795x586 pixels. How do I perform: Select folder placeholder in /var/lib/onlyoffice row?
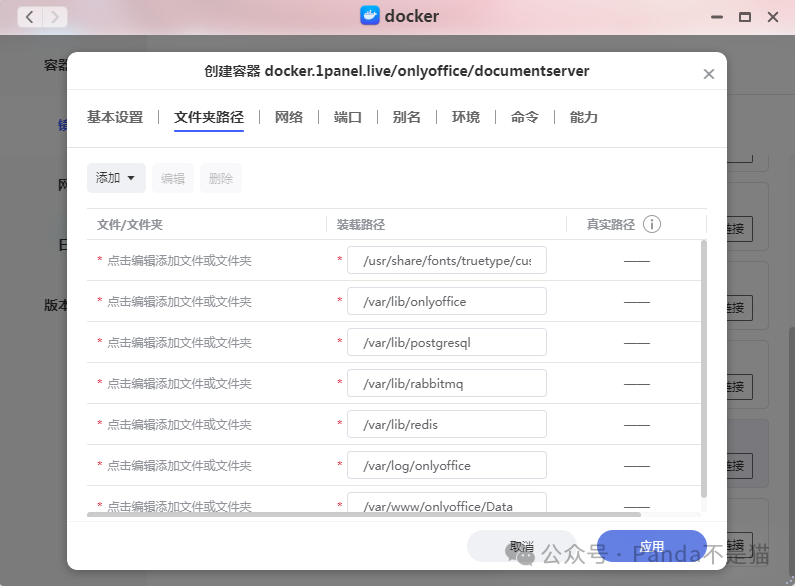[179, 302]
